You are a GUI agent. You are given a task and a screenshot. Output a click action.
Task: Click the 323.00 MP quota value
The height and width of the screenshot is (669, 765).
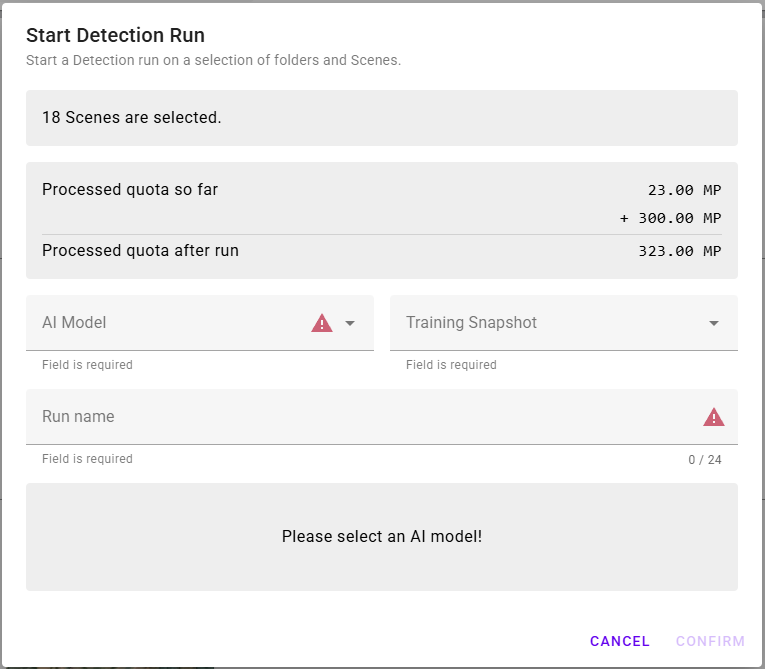679,251
